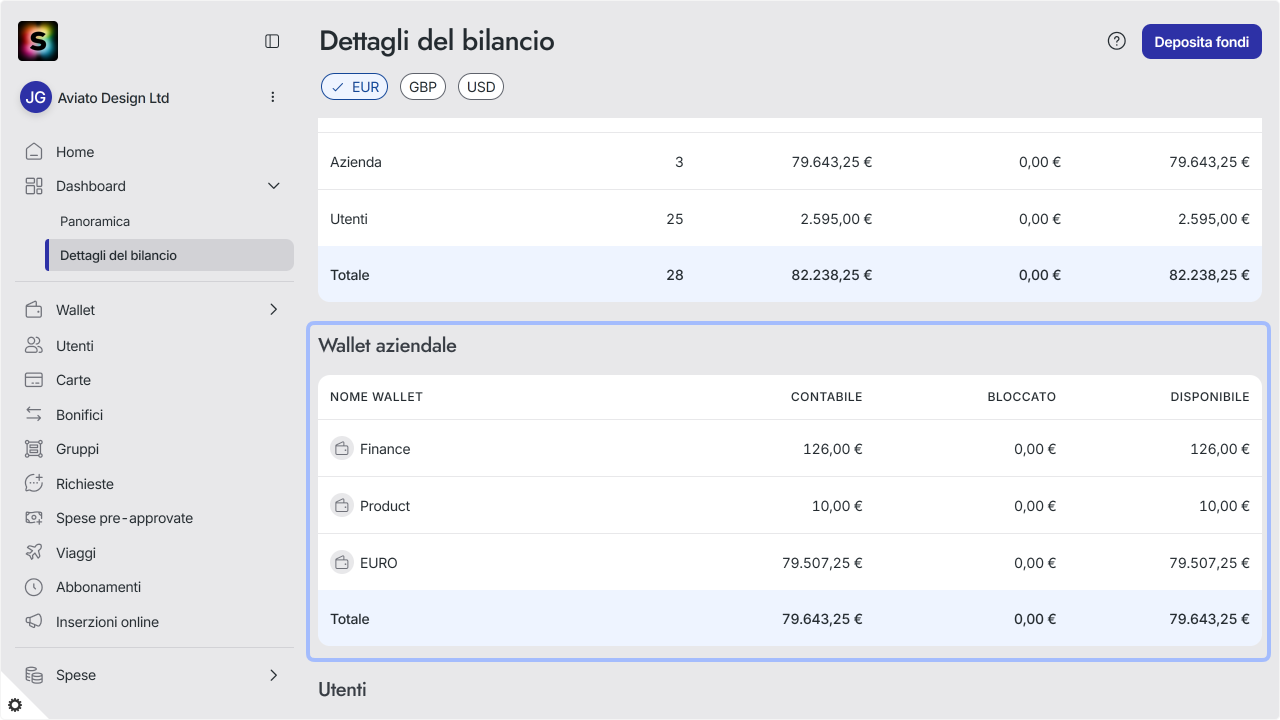Image resolution: width=1280 pixels, height=720 pixels.
Task: Expand the Wallet submenu chevron
Action: 274,310
